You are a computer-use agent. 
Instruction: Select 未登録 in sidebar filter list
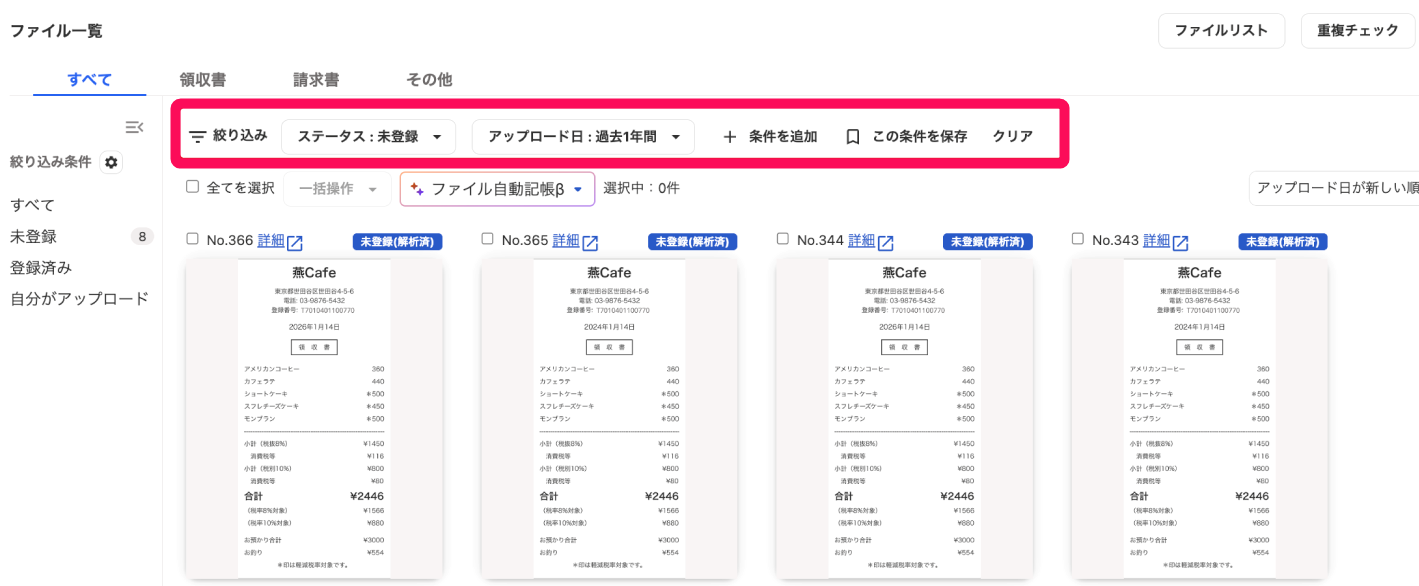(x=33, y=237)
